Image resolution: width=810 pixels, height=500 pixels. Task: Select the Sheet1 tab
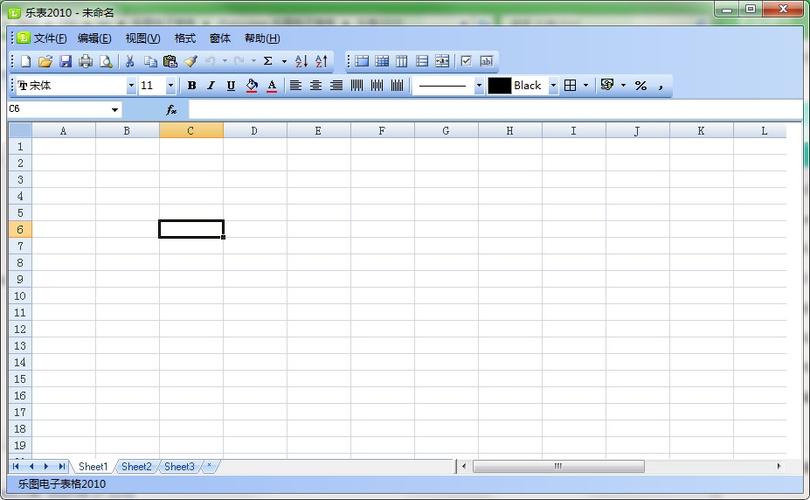click(x=93, y=467)
